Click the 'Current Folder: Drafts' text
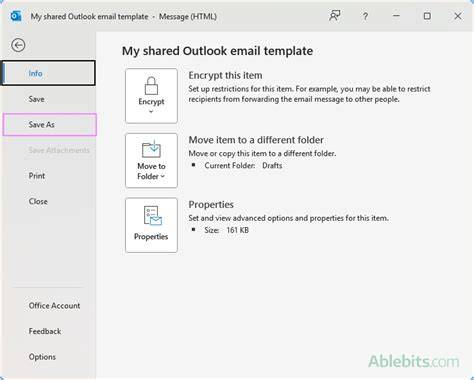 click(243, 165)
